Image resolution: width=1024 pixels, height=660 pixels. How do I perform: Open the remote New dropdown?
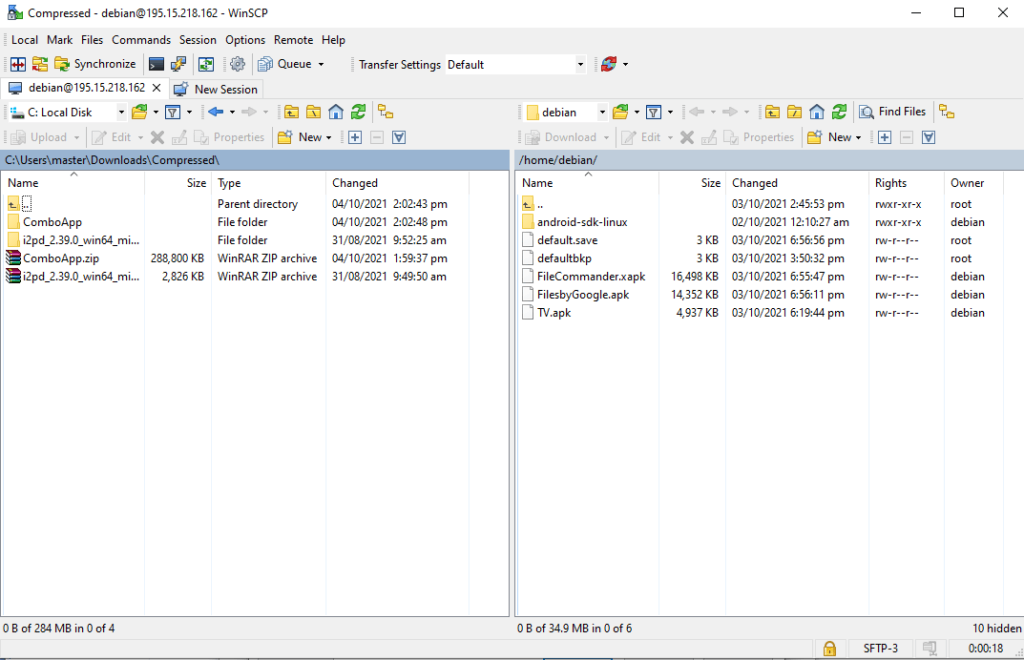pos(835,137)
